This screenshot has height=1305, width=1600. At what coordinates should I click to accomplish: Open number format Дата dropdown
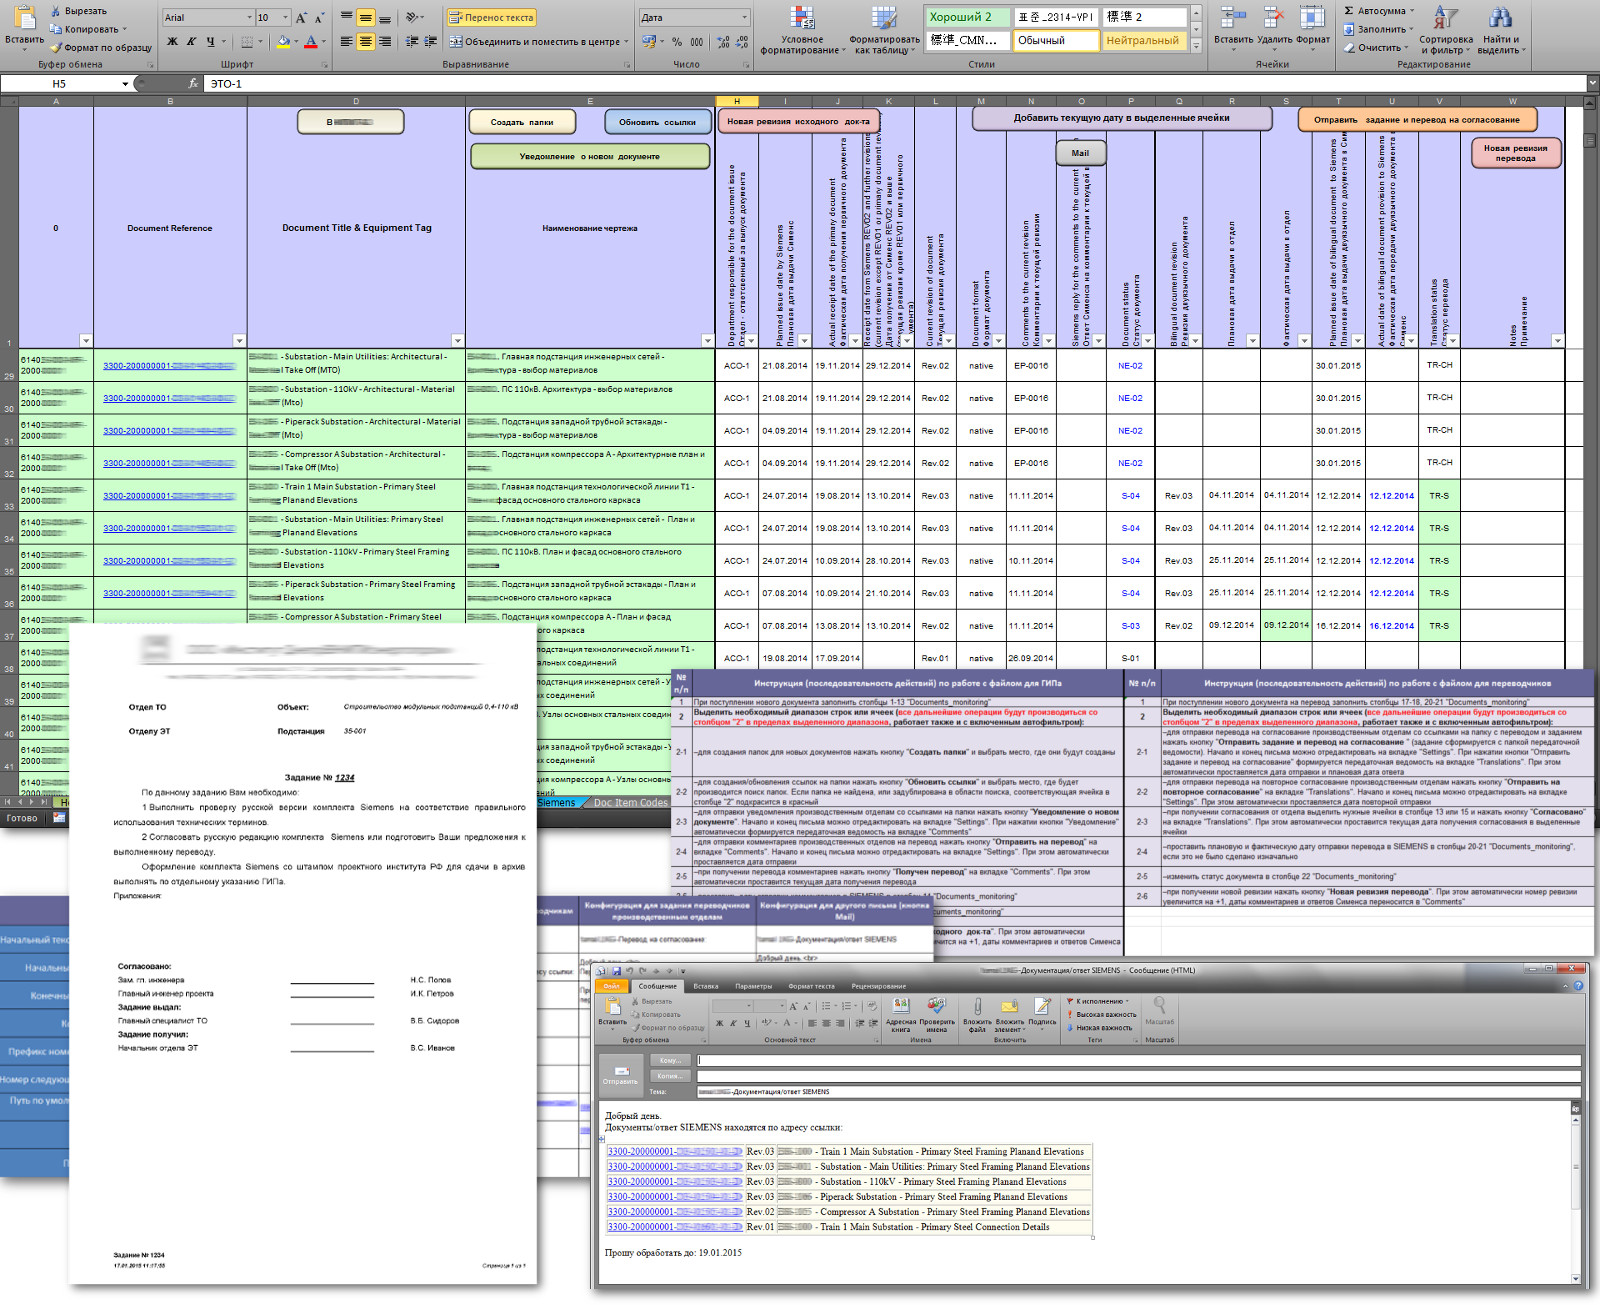pos(745,18)
